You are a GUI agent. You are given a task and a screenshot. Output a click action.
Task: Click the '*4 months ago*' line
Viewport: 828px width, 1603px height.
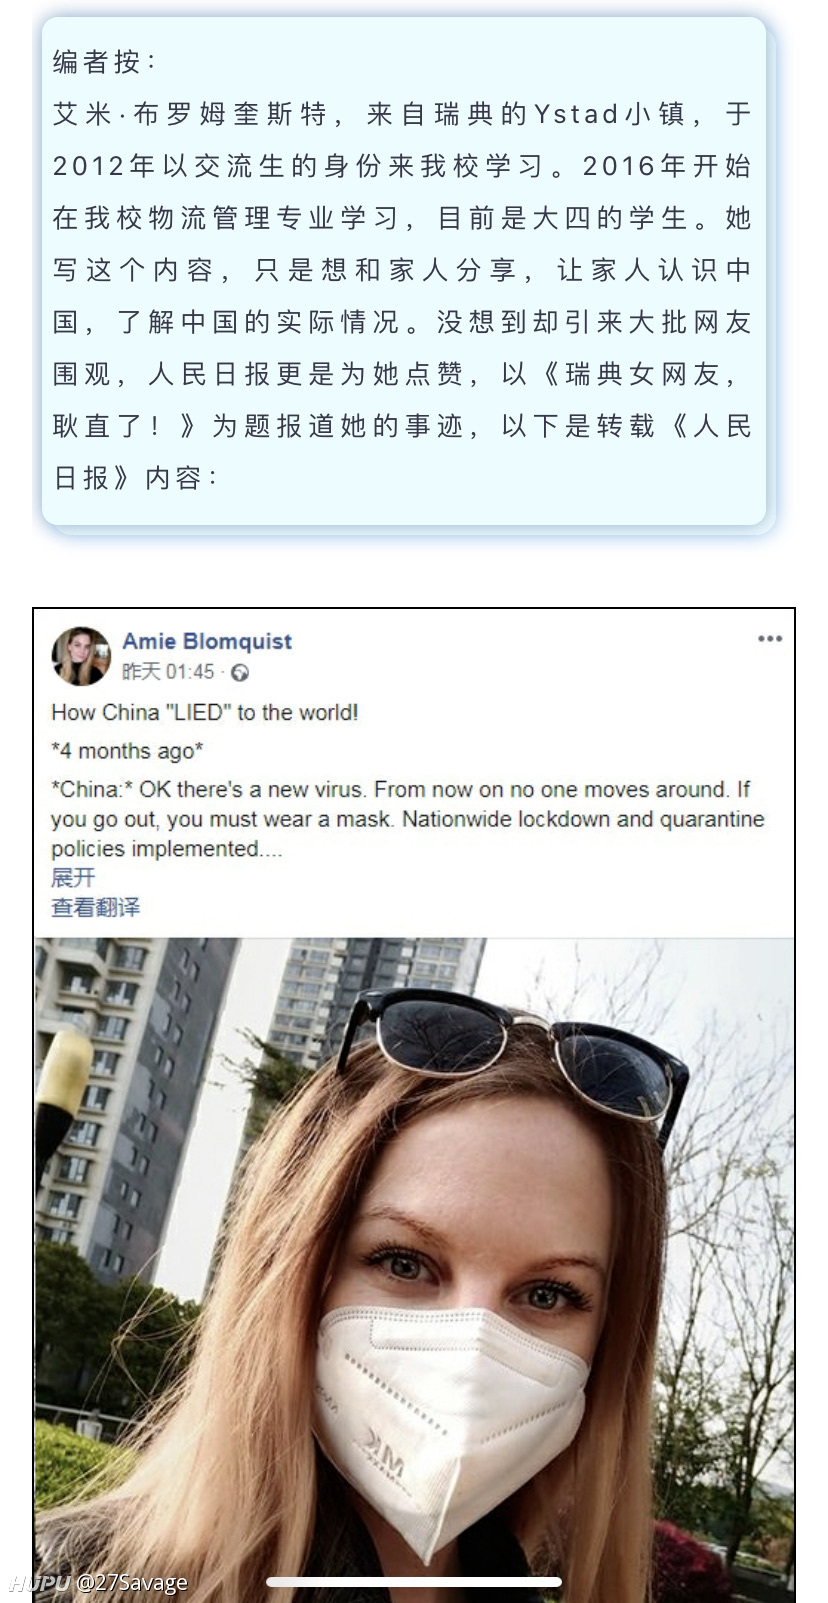[127, 751]
